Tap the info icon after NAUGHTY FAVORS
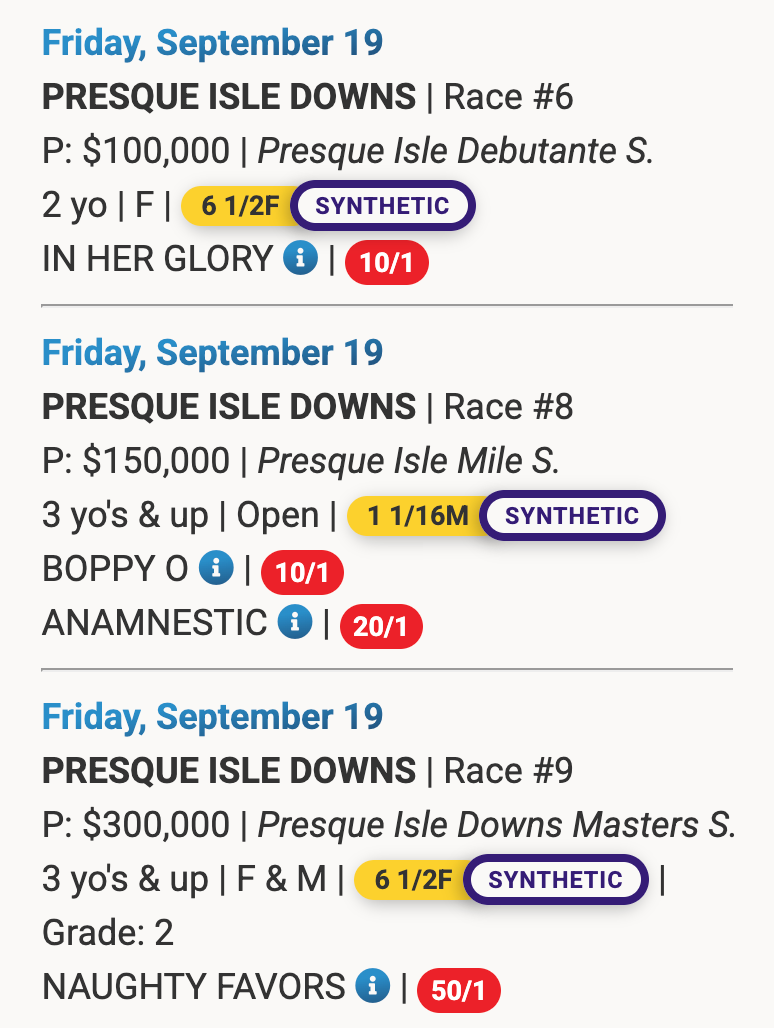774x1028 pixels. click(x=372, y=987)
